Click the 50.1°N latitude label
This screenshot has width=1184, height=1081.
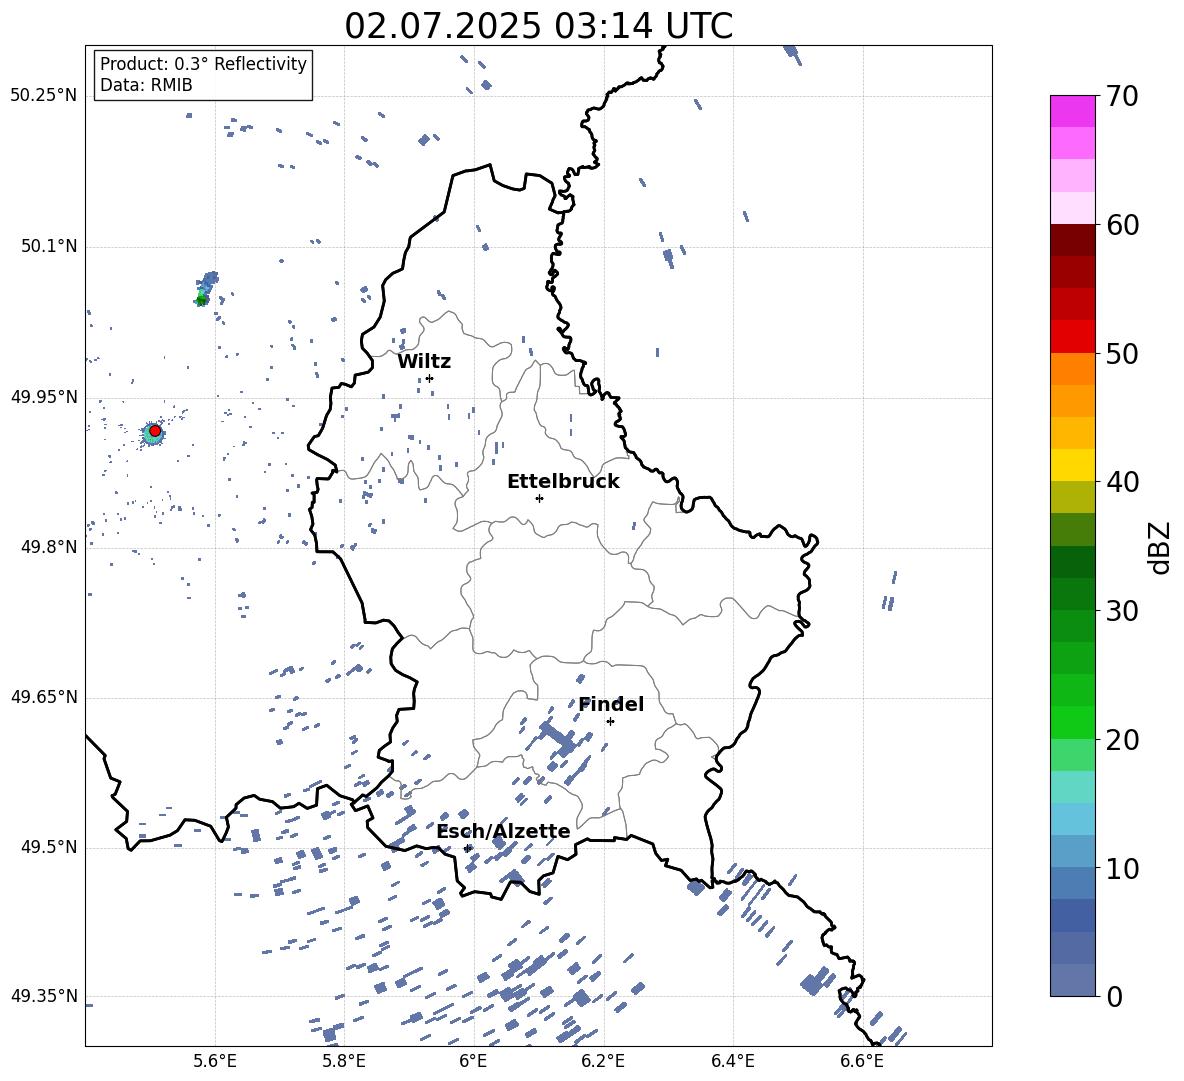48,247
